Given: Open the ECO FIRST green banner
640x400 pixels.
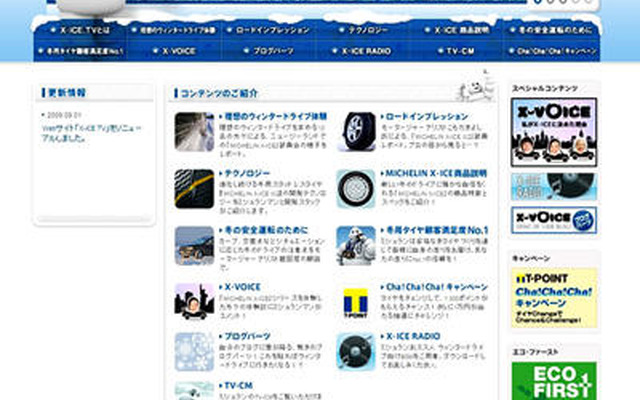Looking at the screenshot, I should pyautogui.click(x=554, y=381).
